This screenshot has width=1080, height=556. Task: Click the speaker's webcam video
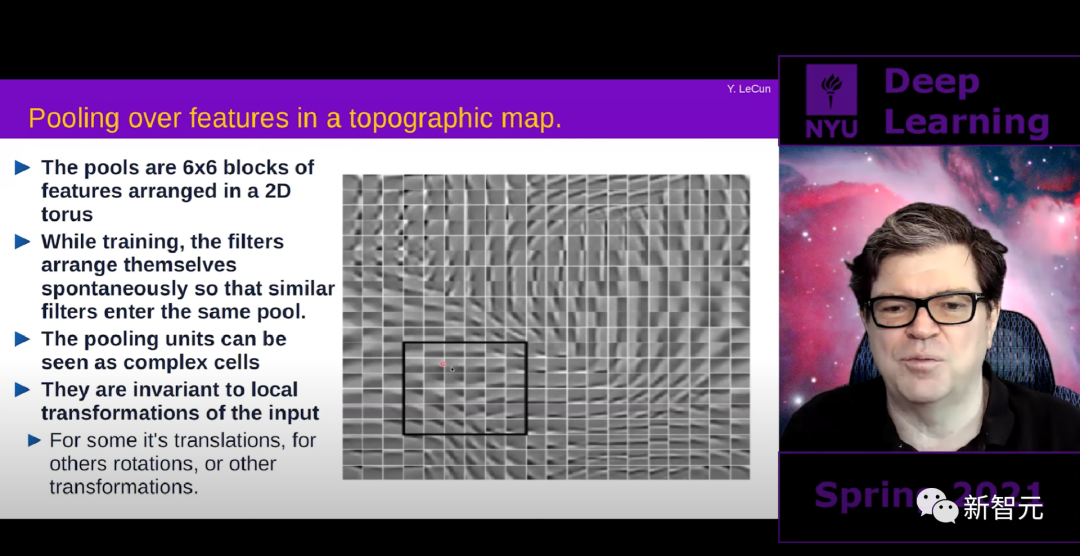929,298
